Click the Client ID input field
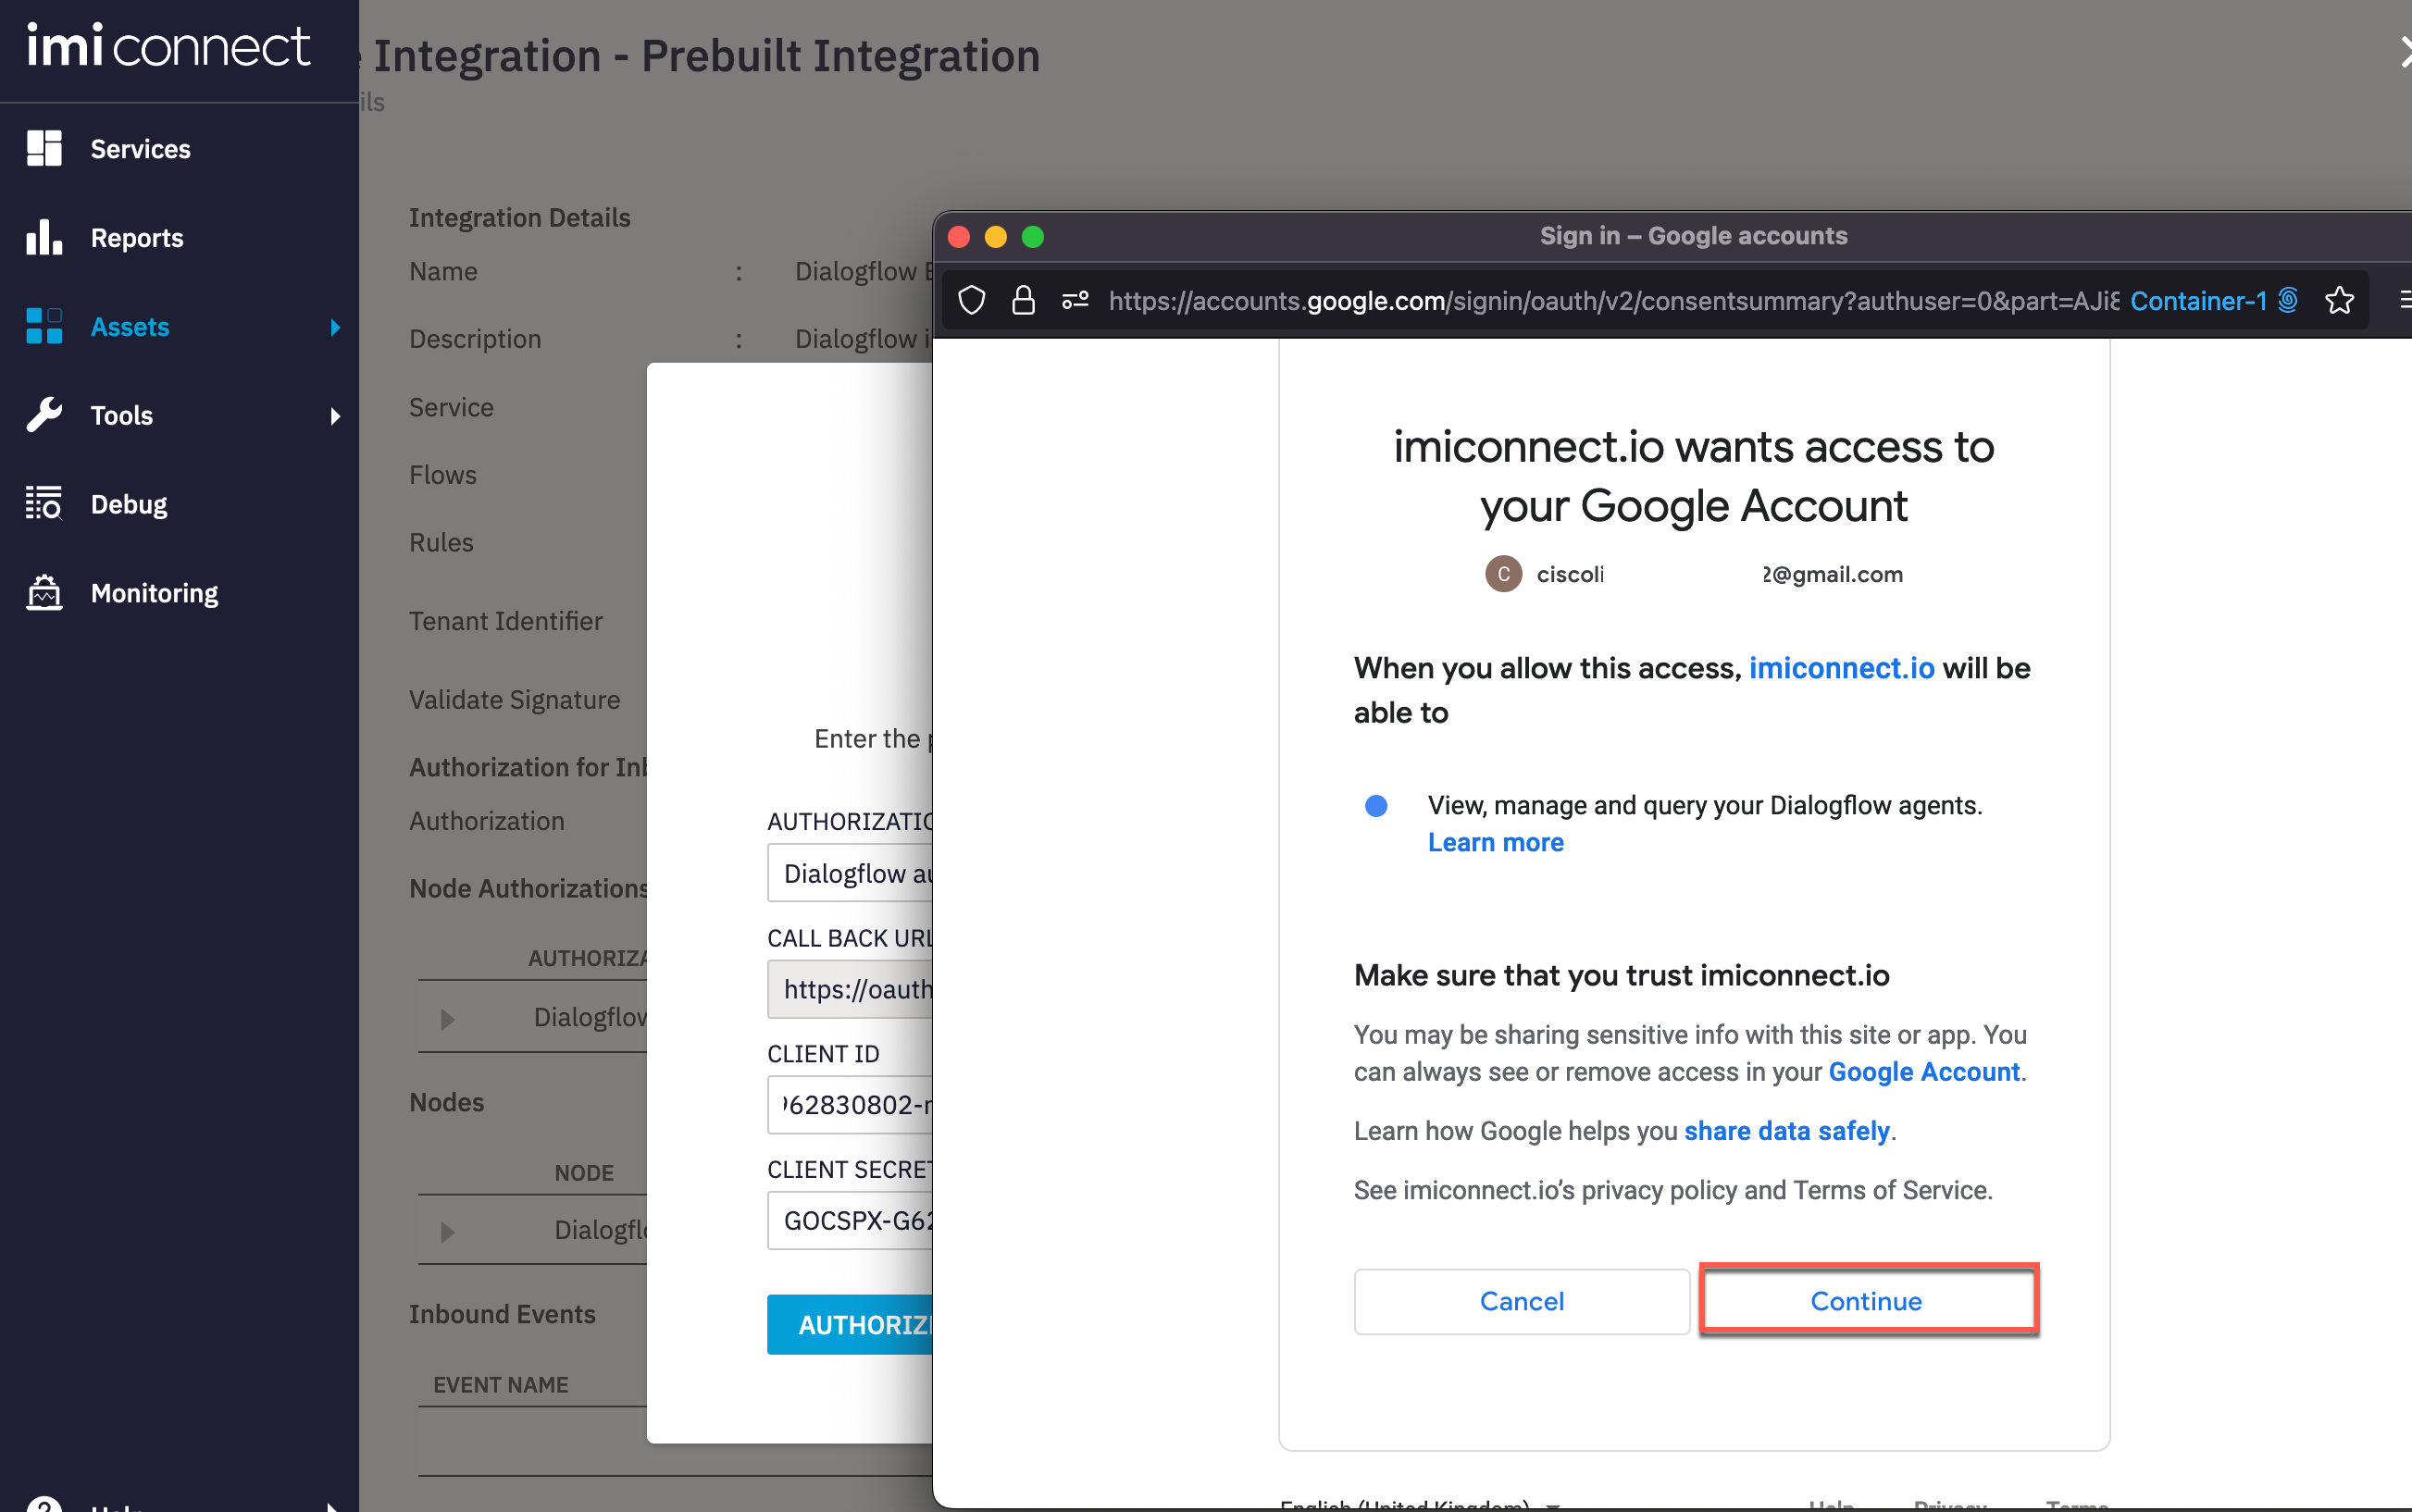Image resolution: width=2412 pixels, height=1512 pixels. [850, 1105]
